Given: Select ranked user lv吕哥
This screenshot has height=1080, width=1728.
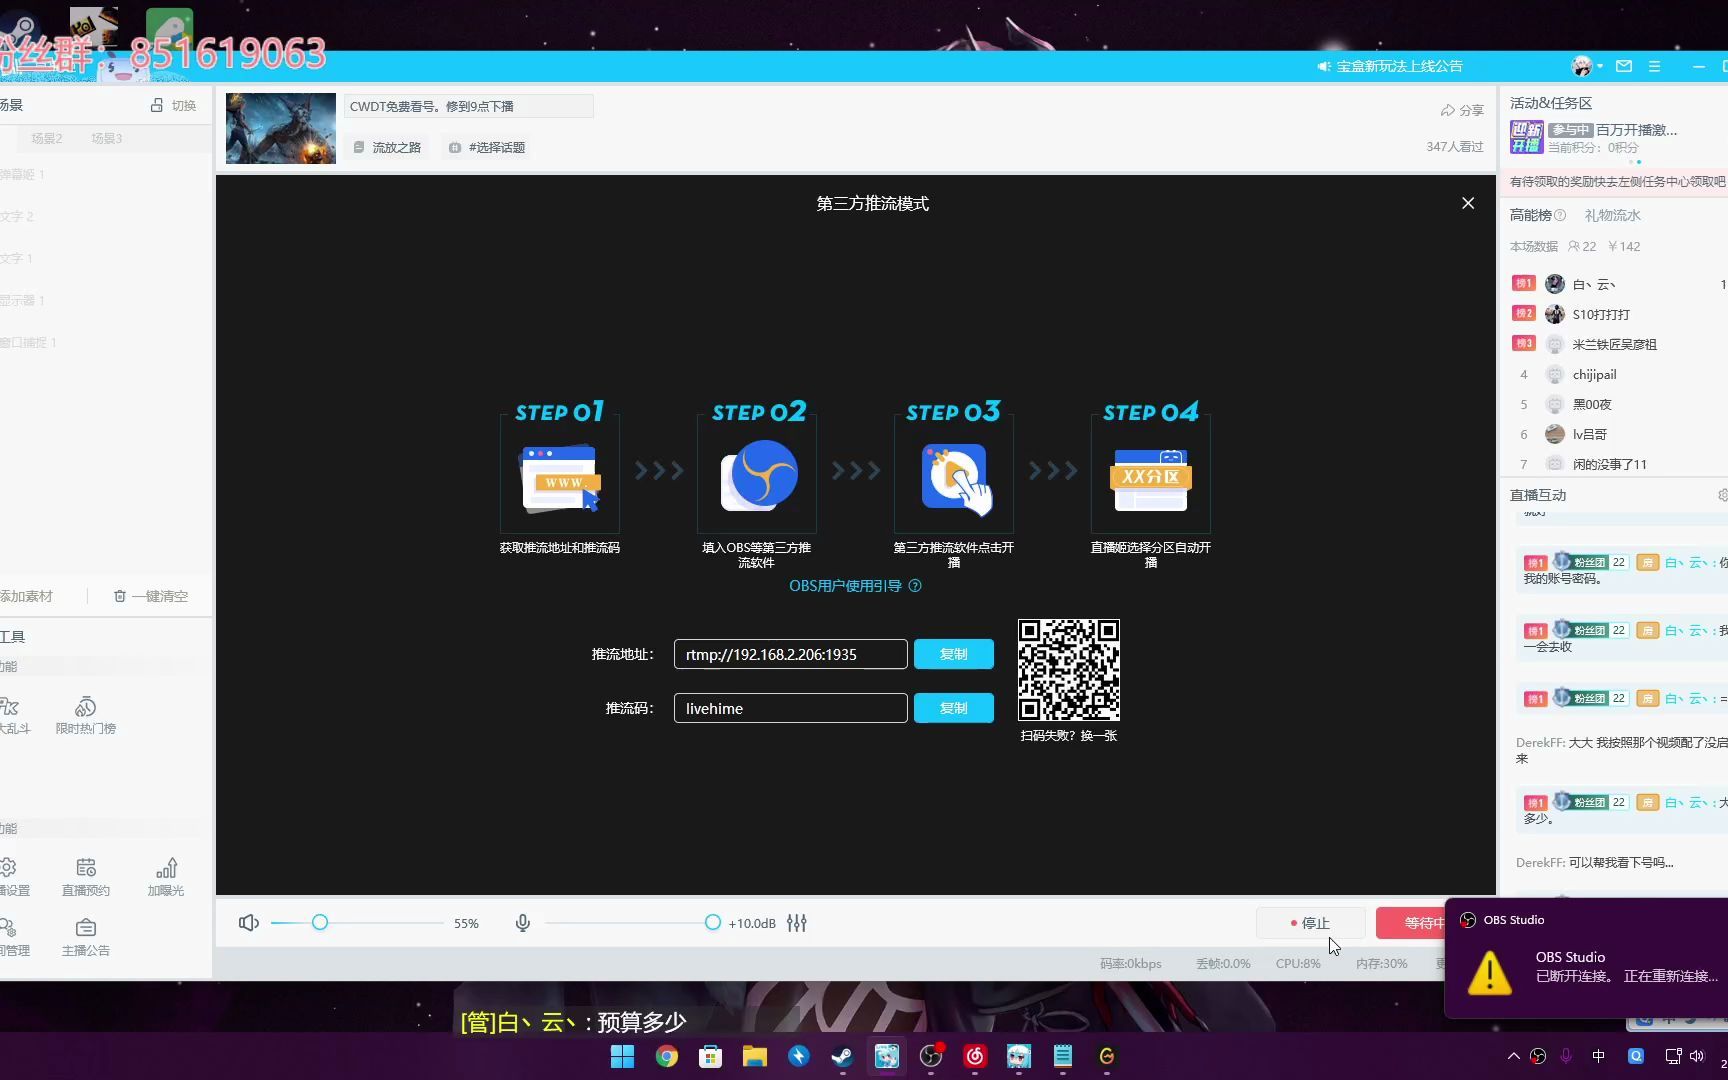Looking at the screenshot, I should 1589,434.
